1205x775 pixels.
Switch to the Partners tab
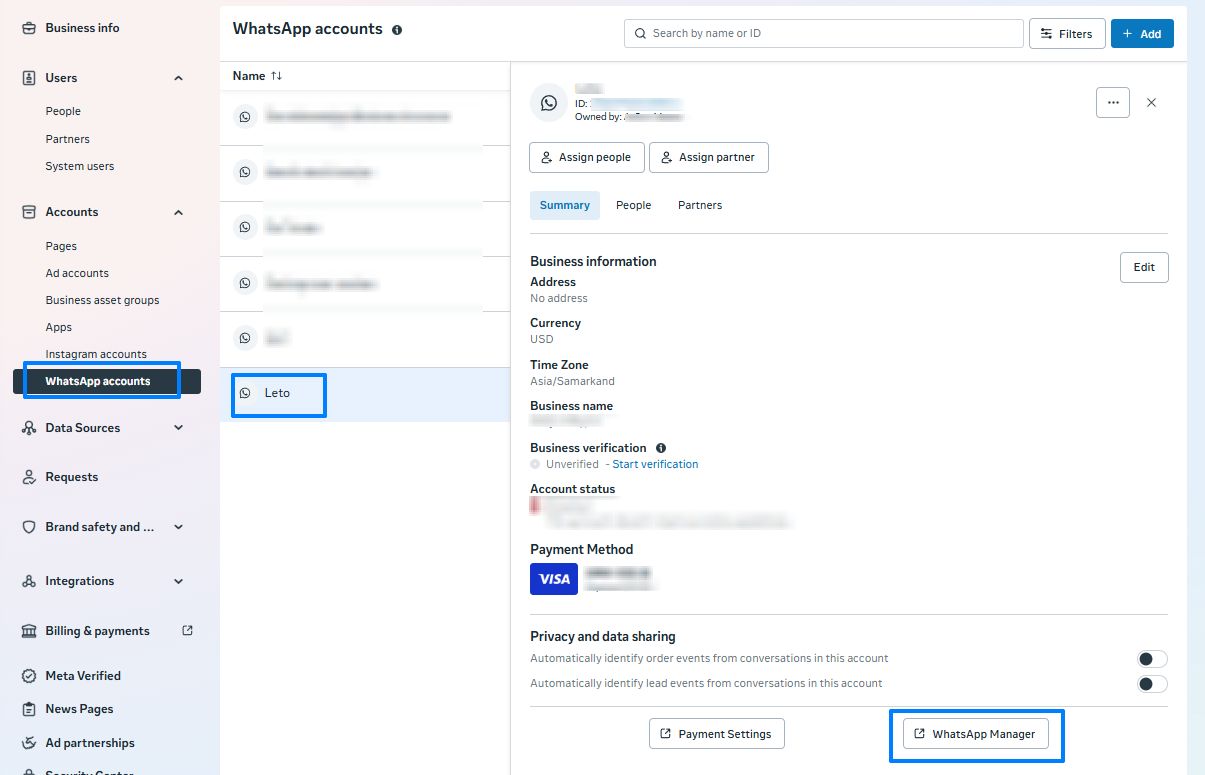(x=699, y=205)
